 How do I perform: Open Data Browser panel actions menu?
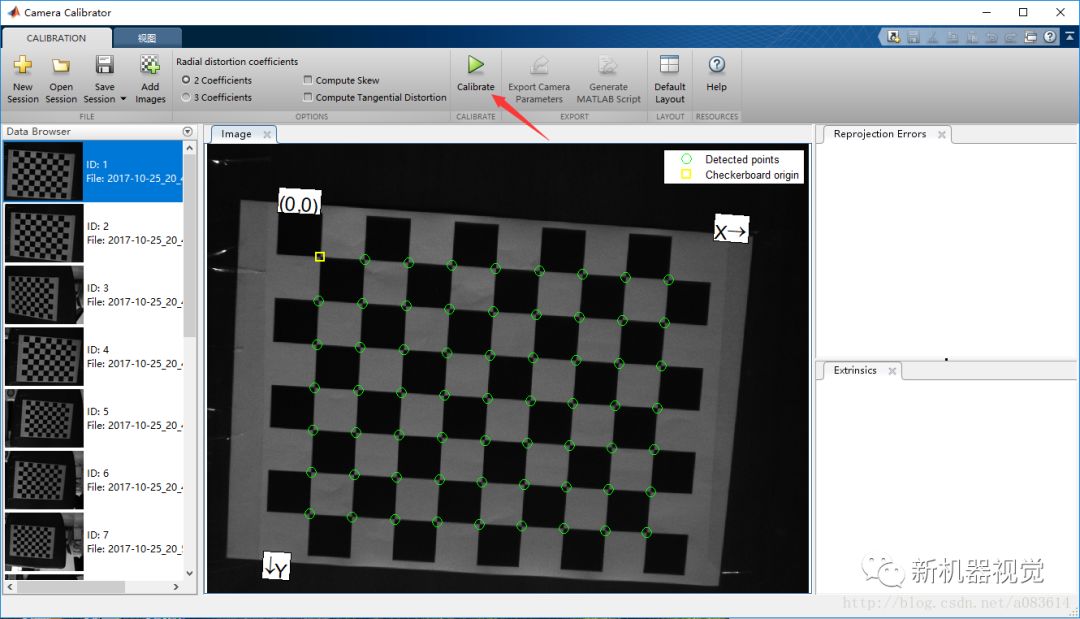(187, 132)
